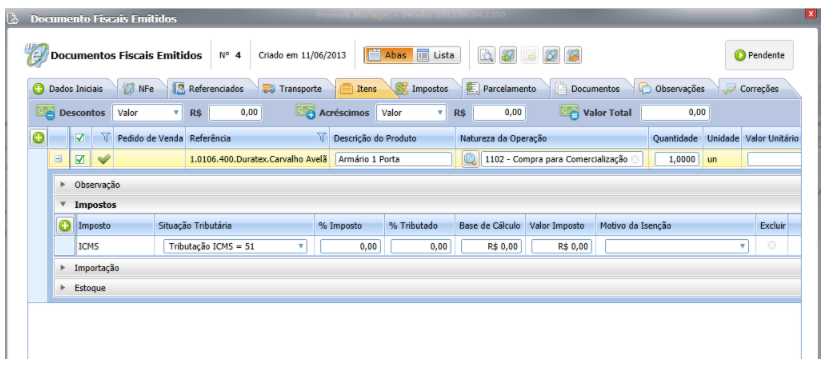Click the reference 1.0106.400.Duratex.Carvalho cell
The image size is (825, 369).
pyautogui.click(x=258, y=159)
